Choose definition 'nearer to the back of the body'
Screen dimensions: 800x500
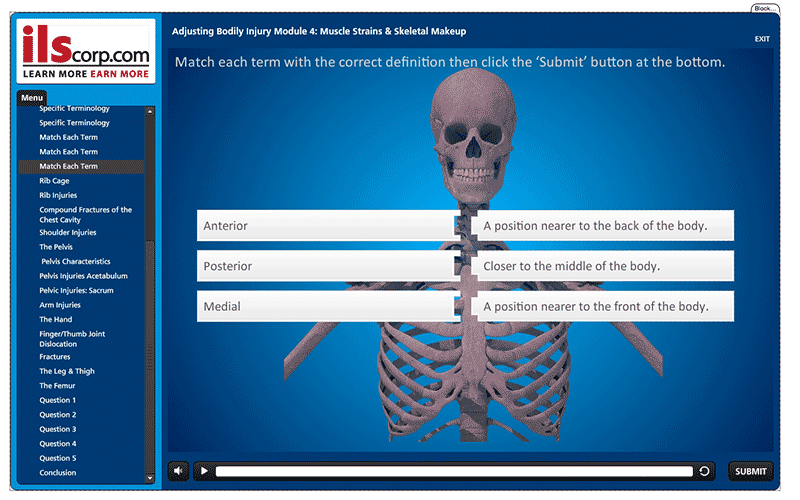(603, 226)
